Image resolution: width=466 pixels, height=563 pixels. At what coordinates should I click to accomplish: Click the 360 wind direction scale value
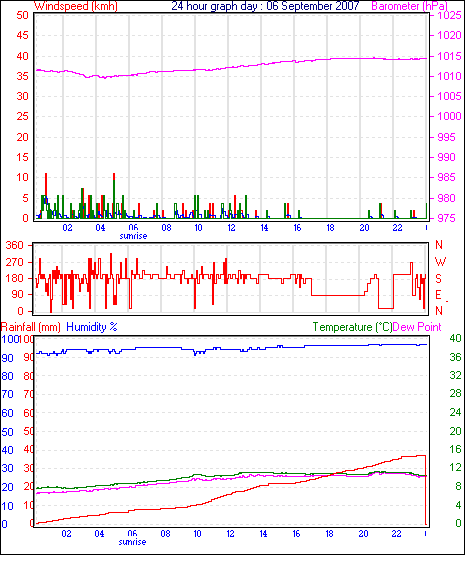(x=14, y=246)
